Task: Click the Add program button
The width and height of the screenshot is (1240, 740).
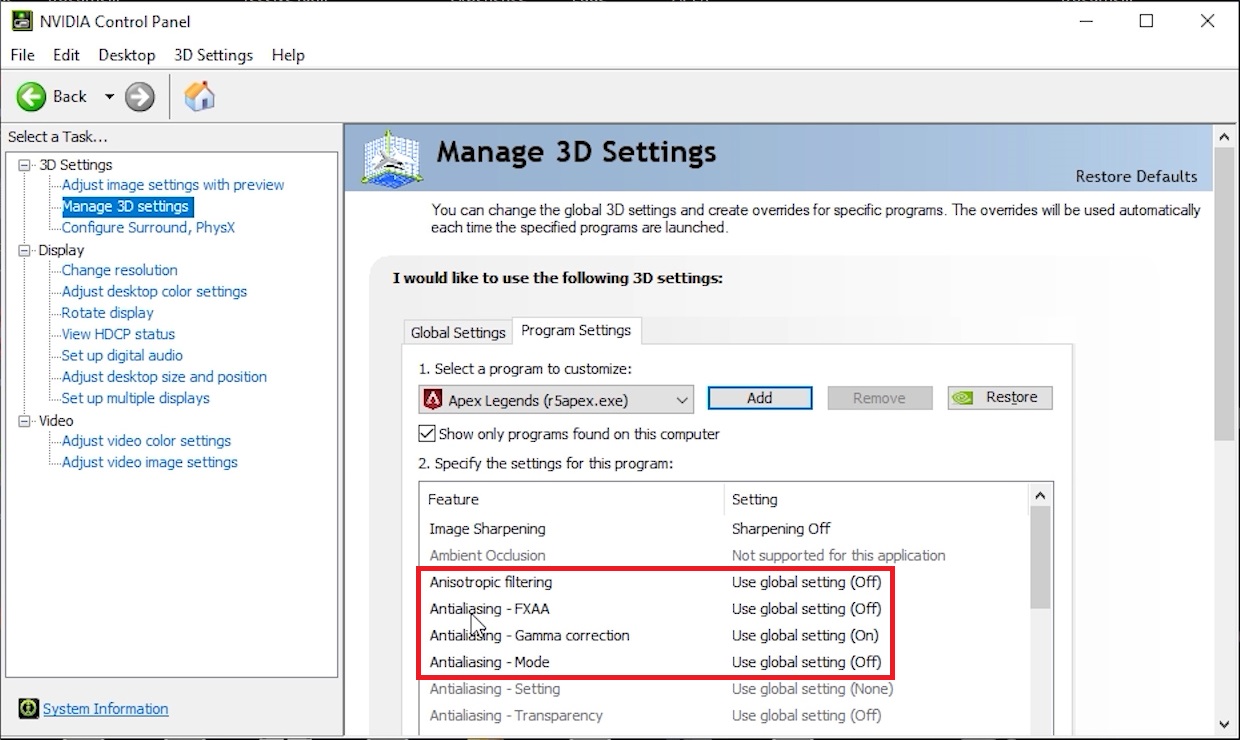Action: (x=759, y=398)
